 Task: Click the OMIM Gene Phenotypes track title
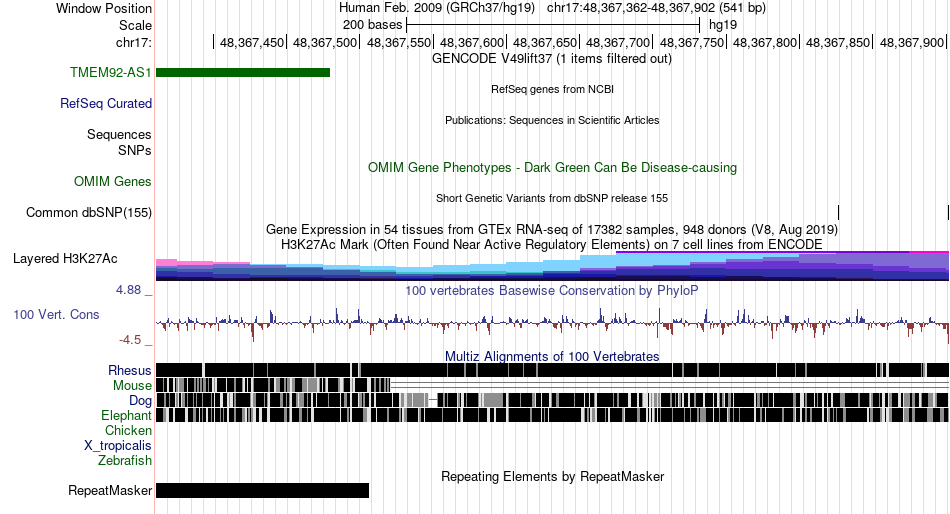[552, 167]
